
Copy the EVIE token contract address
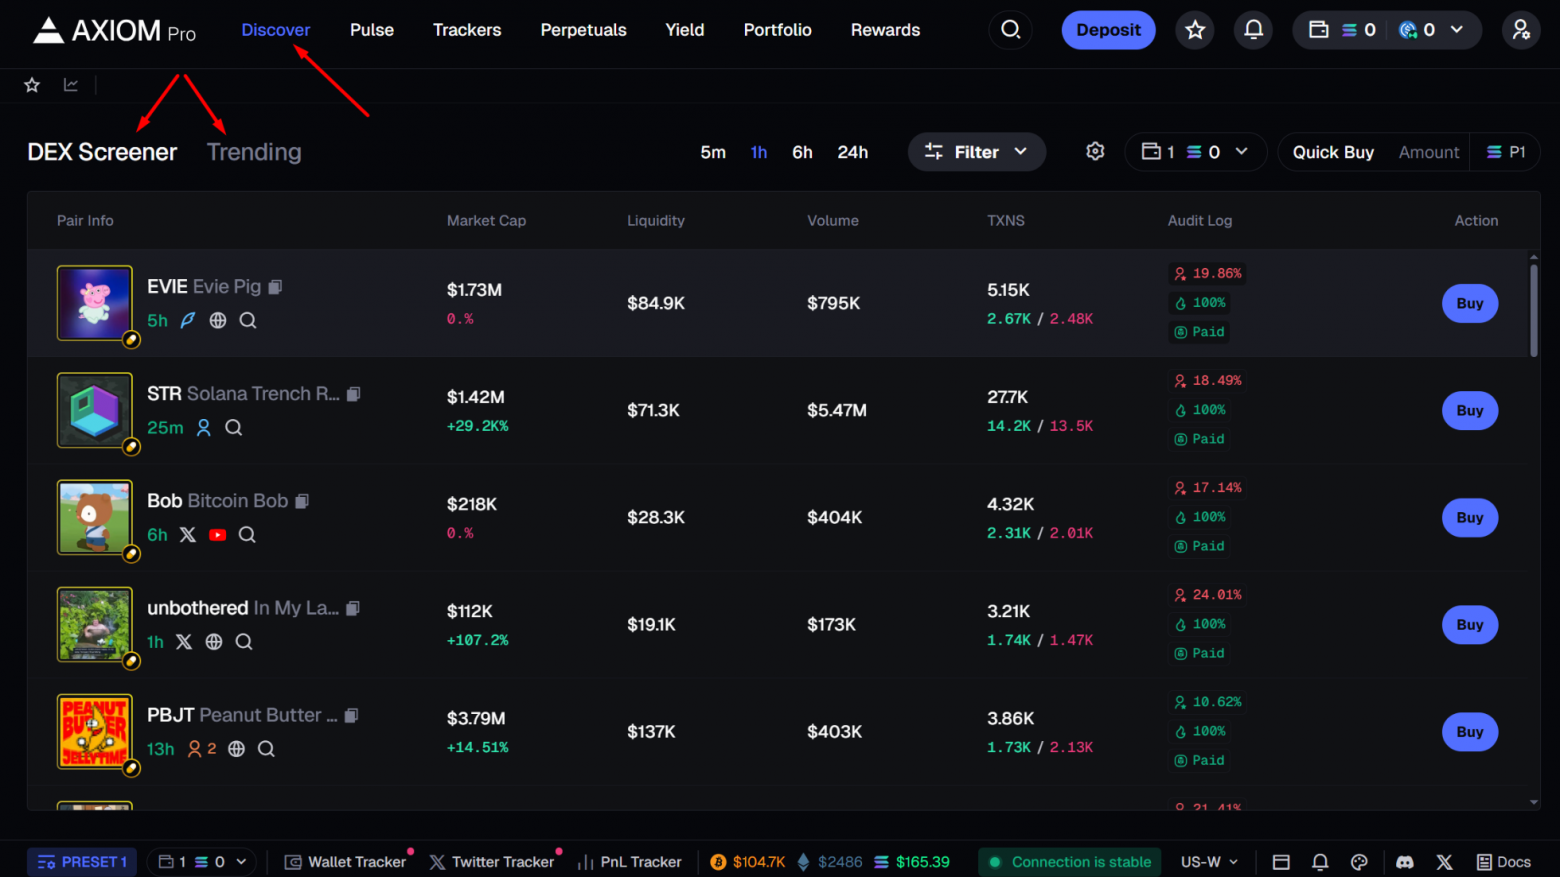pyautogui.click(x=276, y=286)
